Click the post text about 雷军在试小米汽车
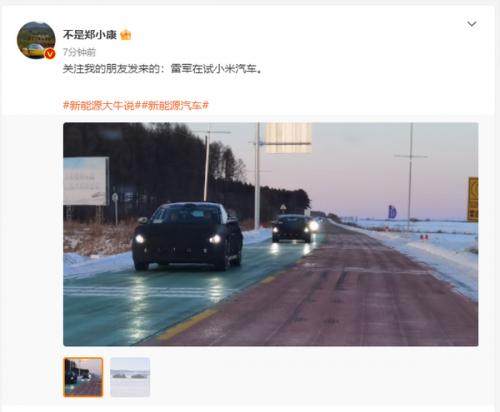 point(162,69)
